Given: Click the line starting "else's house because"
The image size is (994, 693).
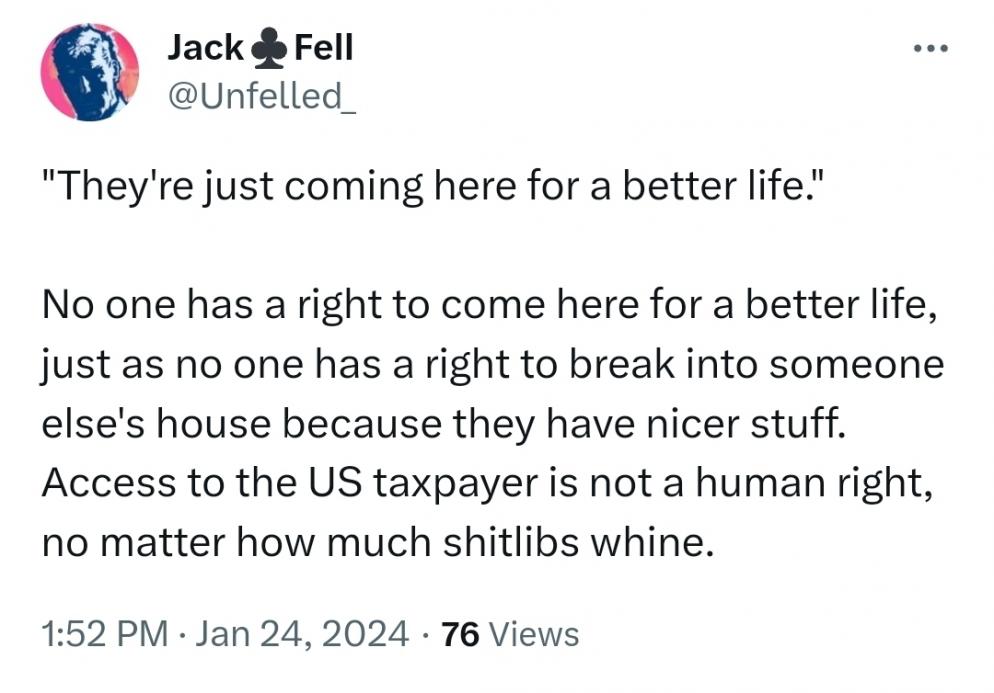Looking at the screenshot, I should [x=444, y=424].
